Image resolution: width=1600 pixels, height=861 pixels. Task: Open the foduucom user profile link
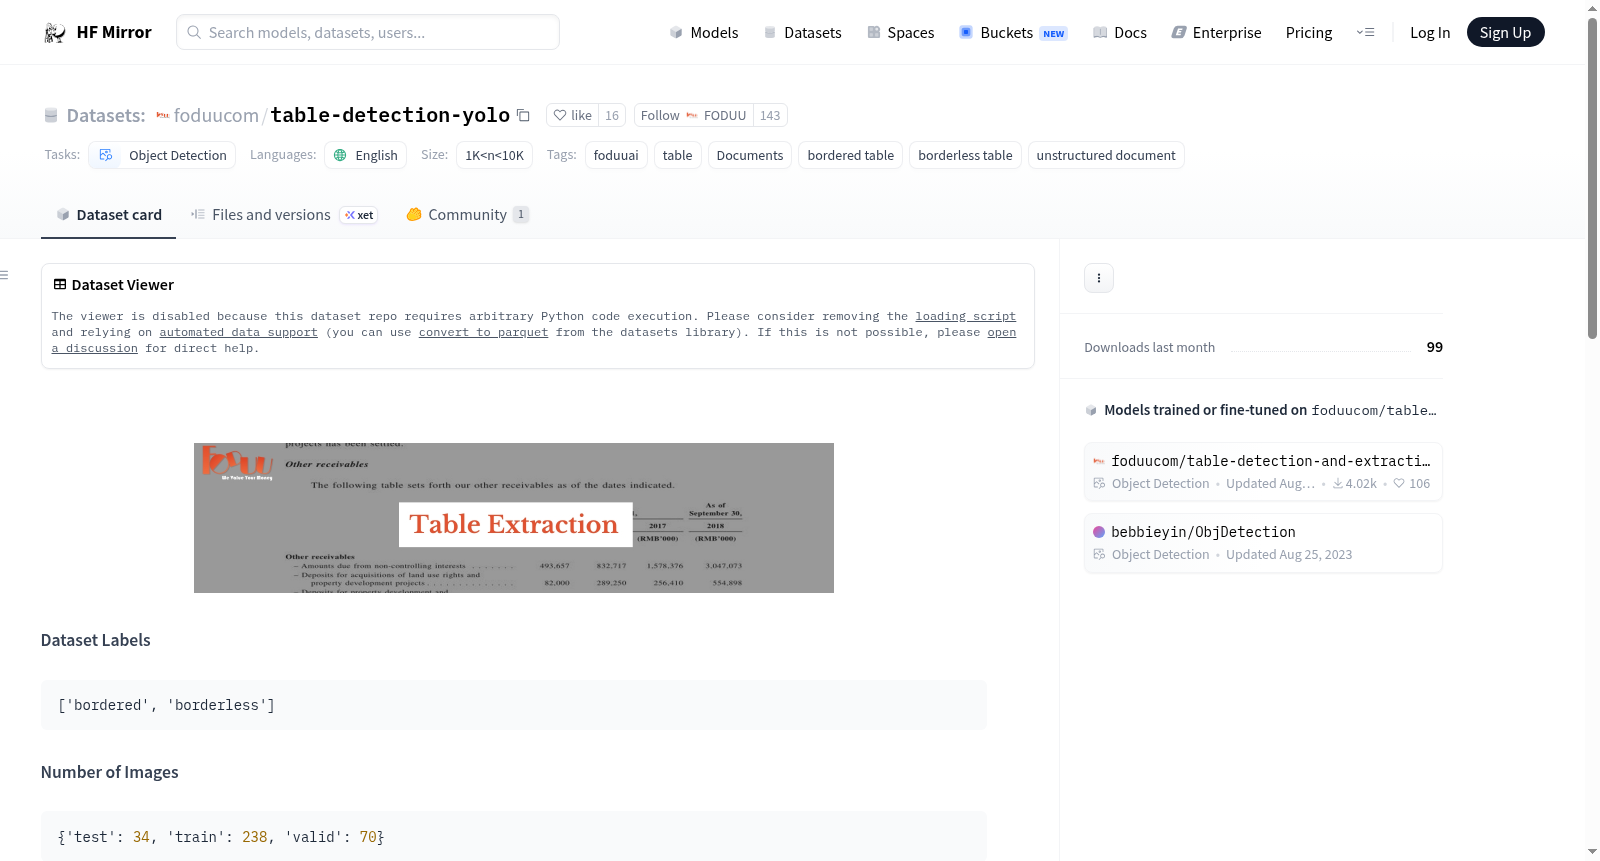216,116
